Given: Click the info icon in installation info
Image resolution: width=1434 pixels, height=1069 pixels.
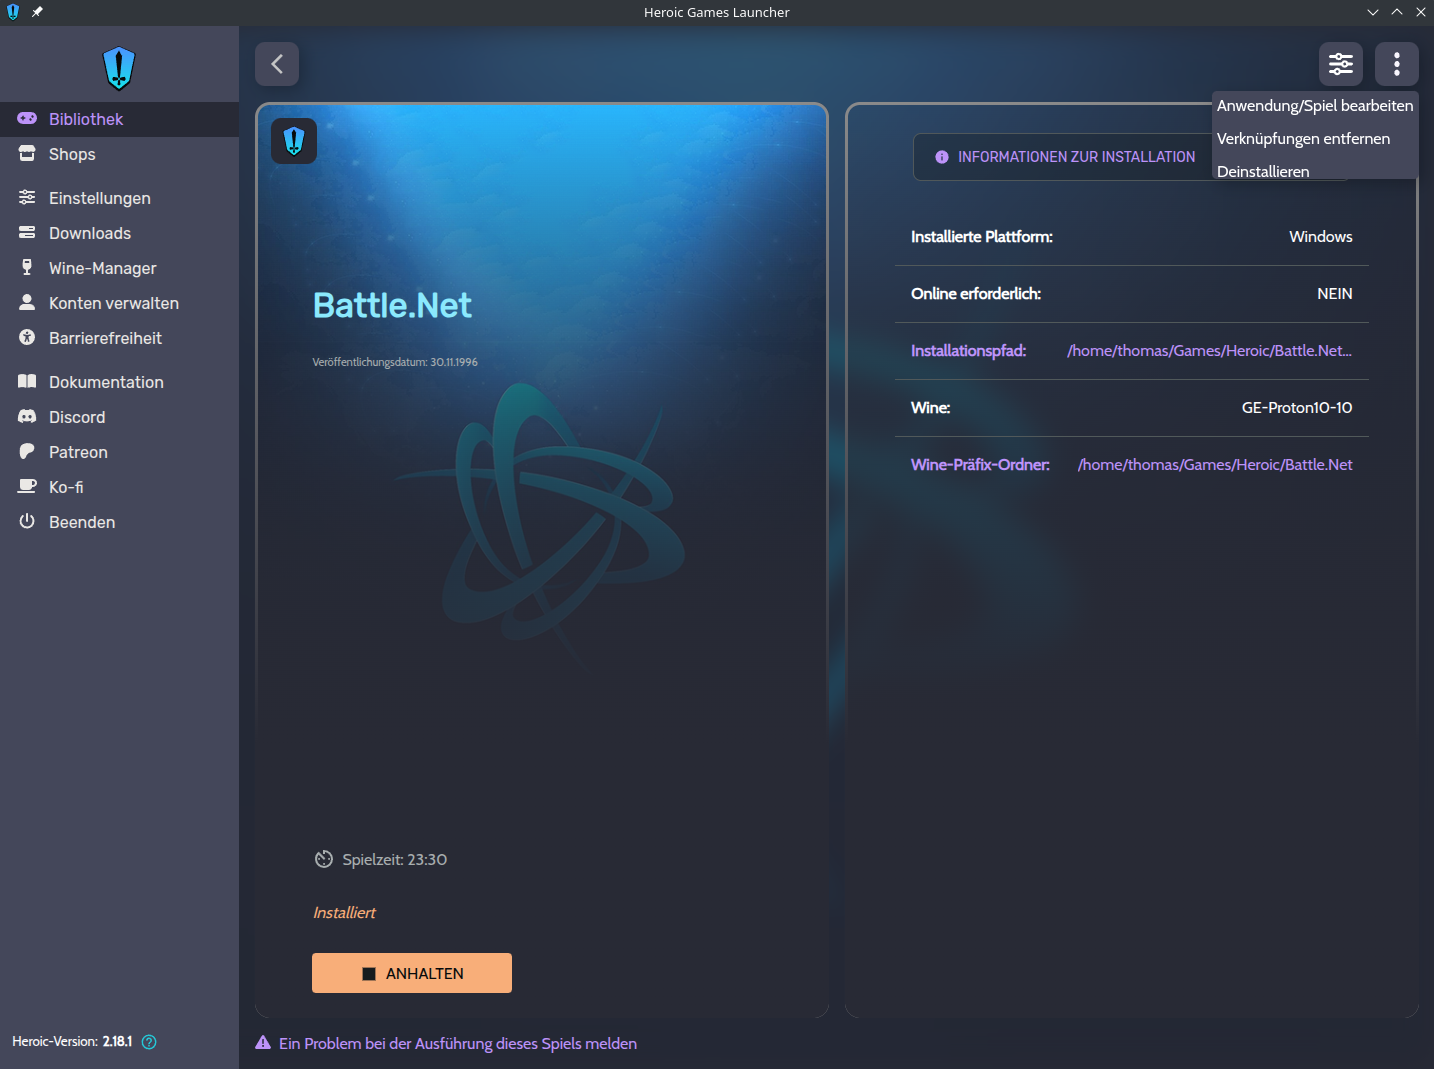Looking at the screenshot, I should click(942, 157).
